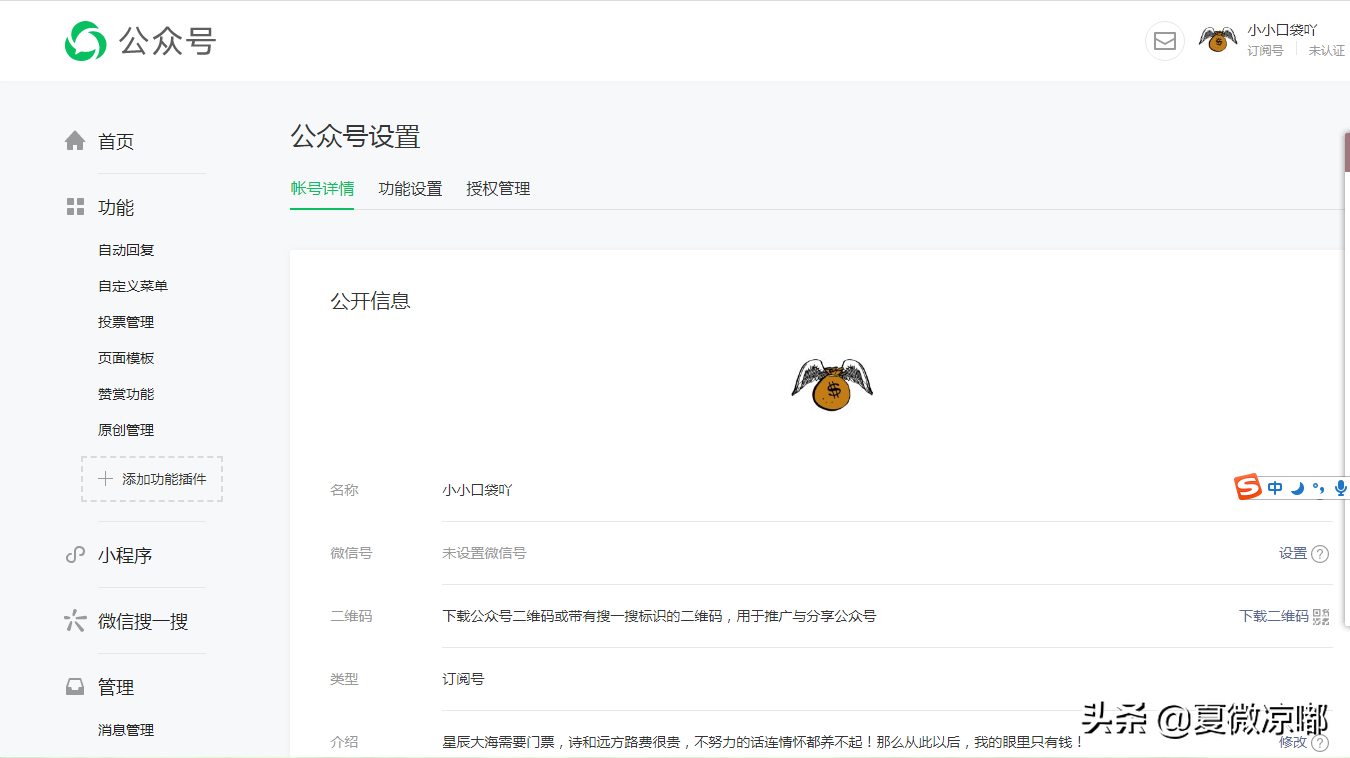Toggle the moon icon in the Sogou bar
1350x758 pixels.
pos(1297,488)
